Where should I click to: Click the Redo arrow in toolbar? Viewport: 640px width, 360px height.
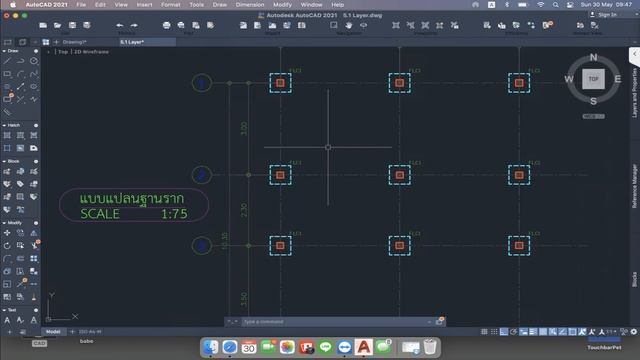pyautogui.click(x=134, y=25)
